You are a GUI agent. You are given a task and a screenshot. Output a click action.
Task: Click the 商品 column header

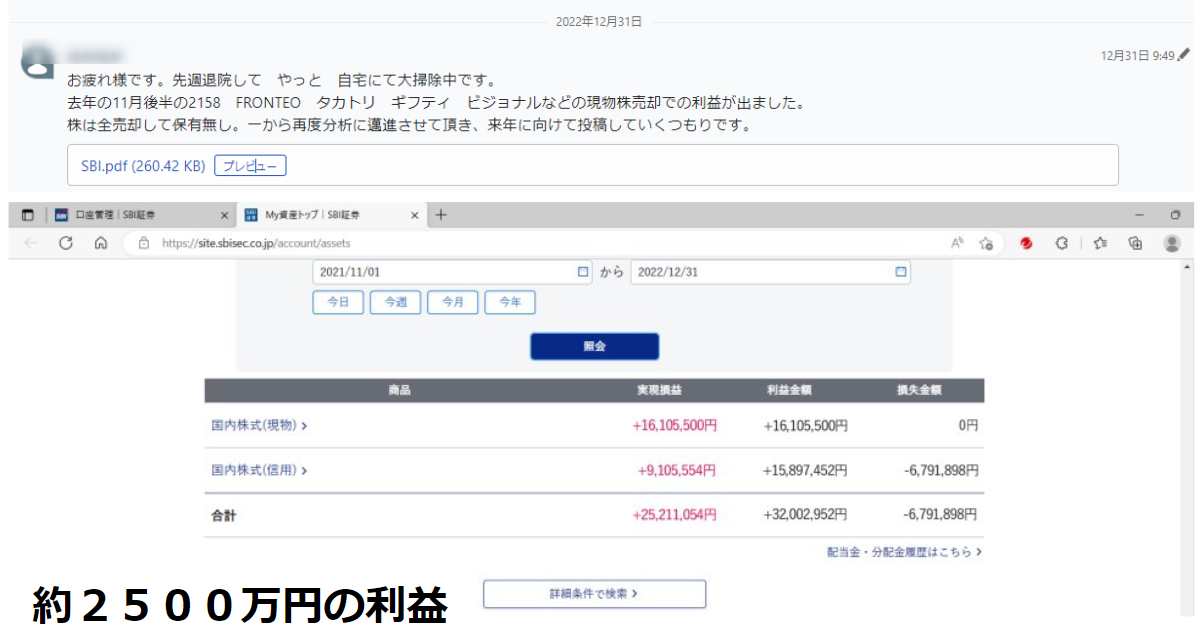[x=399, y=390]
